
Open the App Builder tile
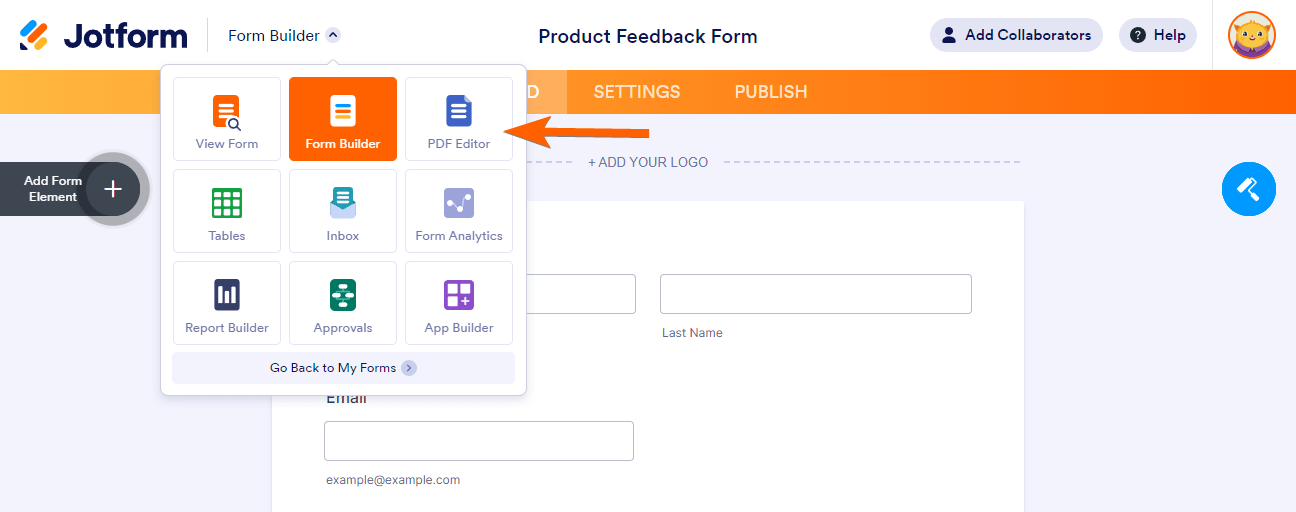pos(459,303)
